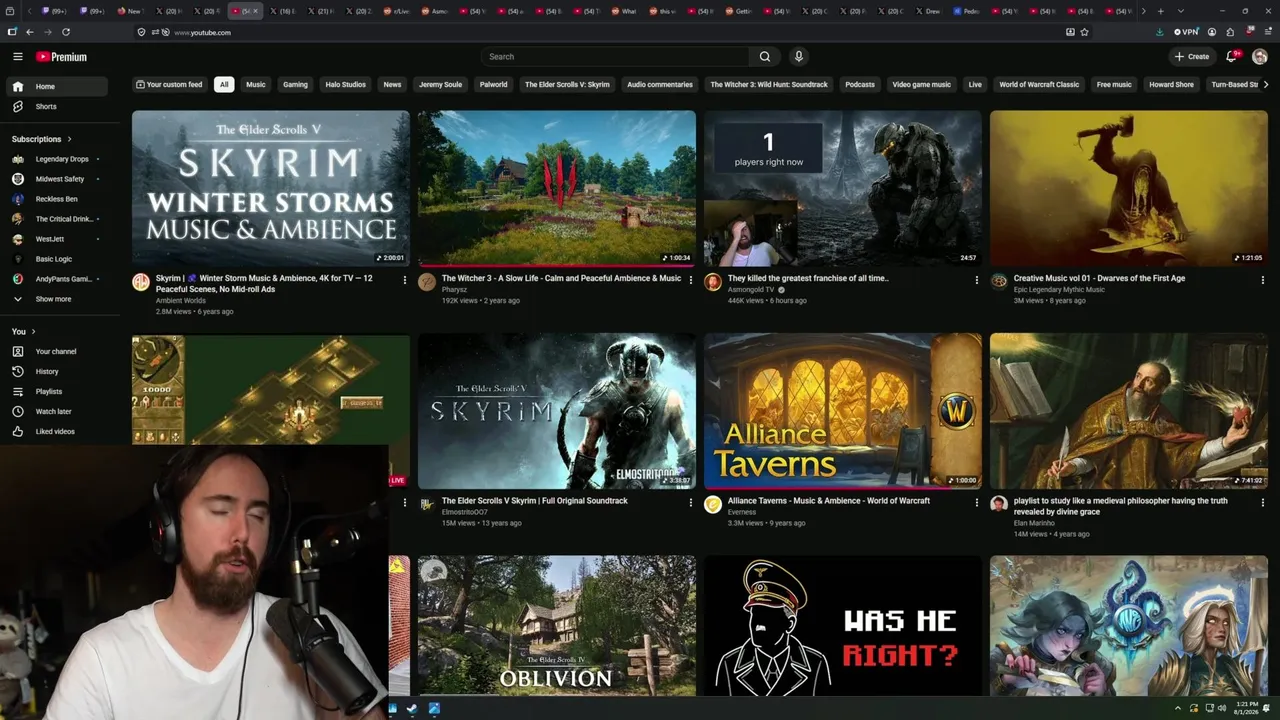Open Playlists in the sidebar
This screenshot has height=720, width=1280.
[x=58, y=392]
